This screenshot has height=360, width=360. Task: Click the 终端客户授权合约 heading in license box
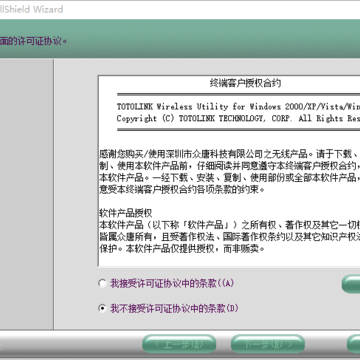coord(245,83)
